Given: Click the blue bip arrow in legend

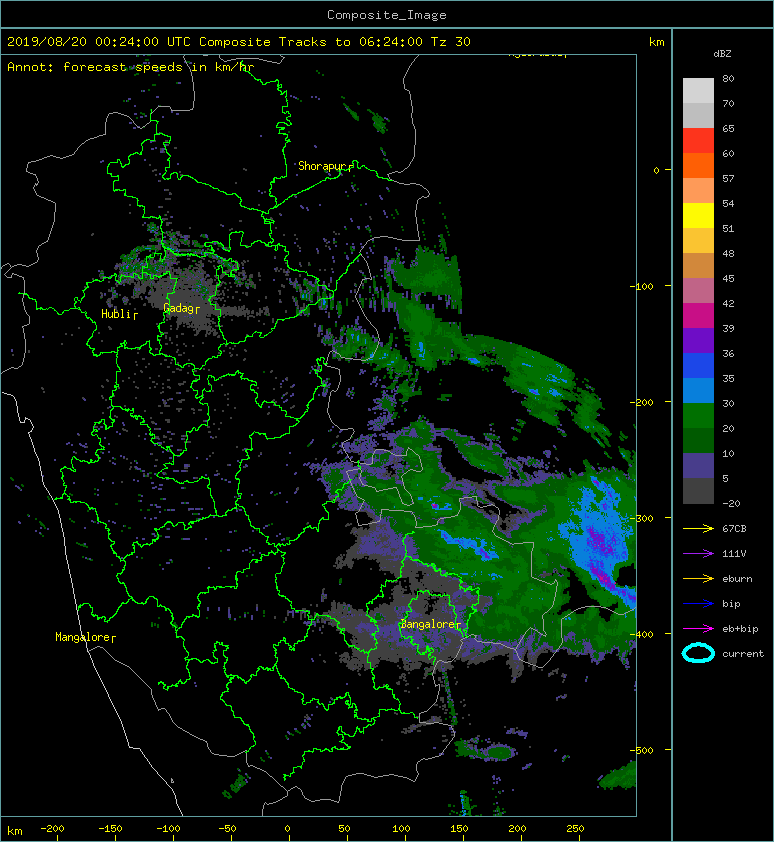Looking at the screenshot, I should pos(698,604).
